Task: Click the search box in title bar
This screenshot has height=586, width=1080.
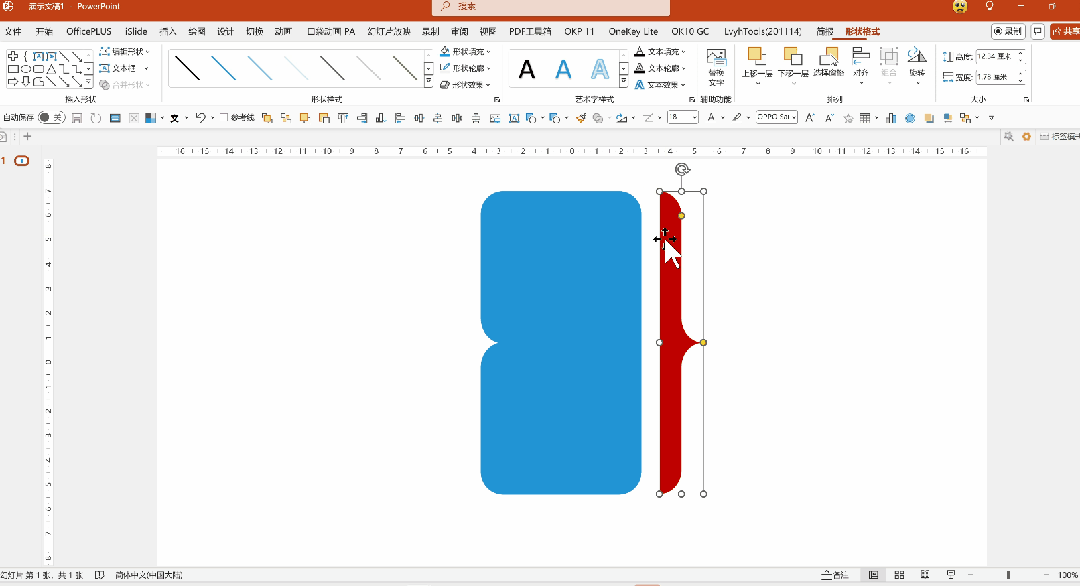Action: 551,7
